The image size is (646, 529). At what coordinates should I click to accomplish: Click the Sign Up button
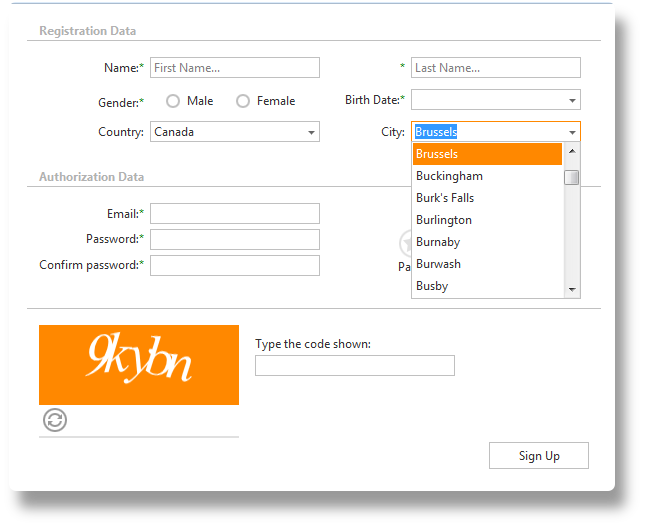(538, 456)
